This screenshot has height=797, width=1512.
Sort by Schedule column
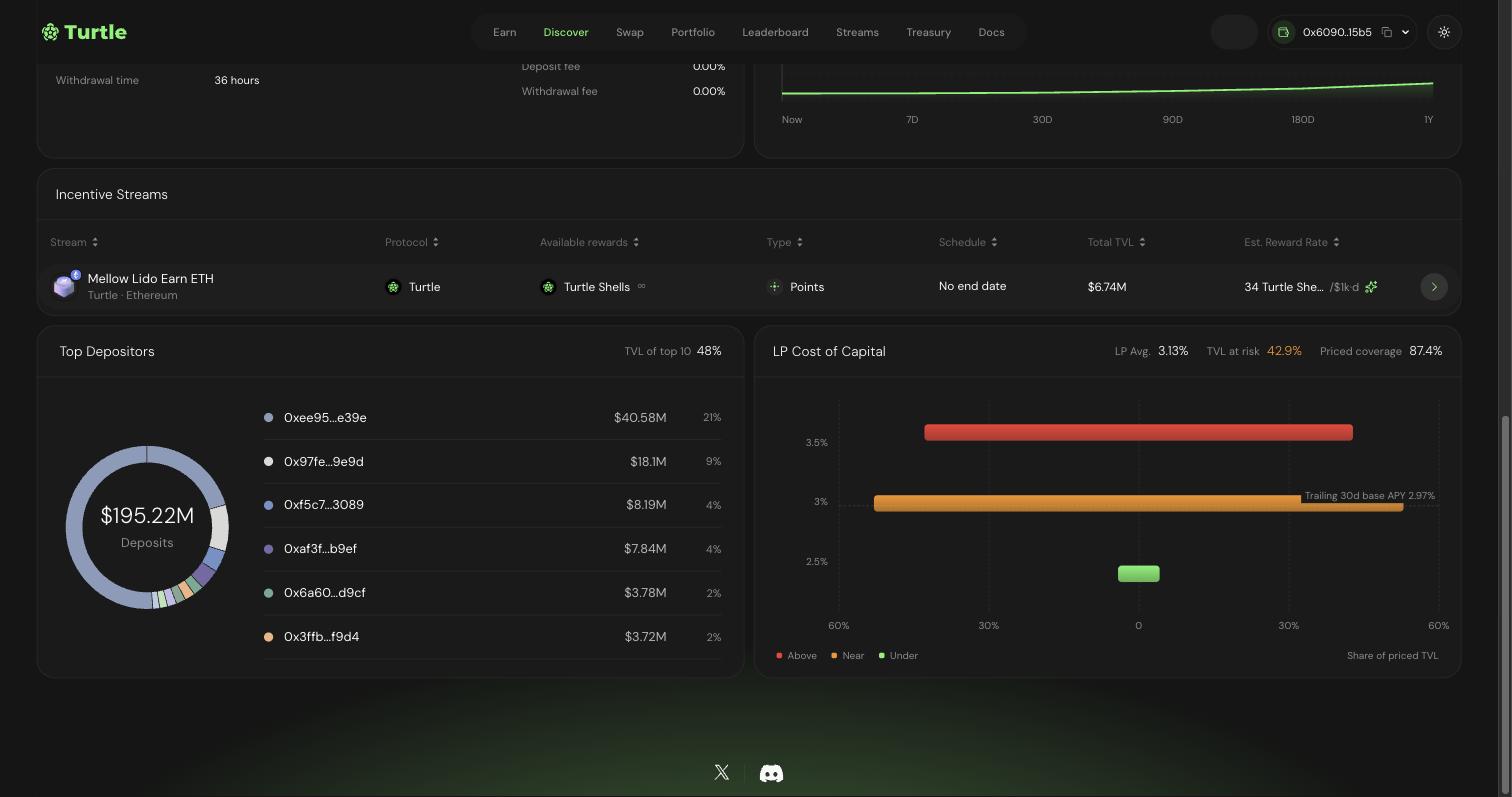pyautogui.click(x=968, y=242)
